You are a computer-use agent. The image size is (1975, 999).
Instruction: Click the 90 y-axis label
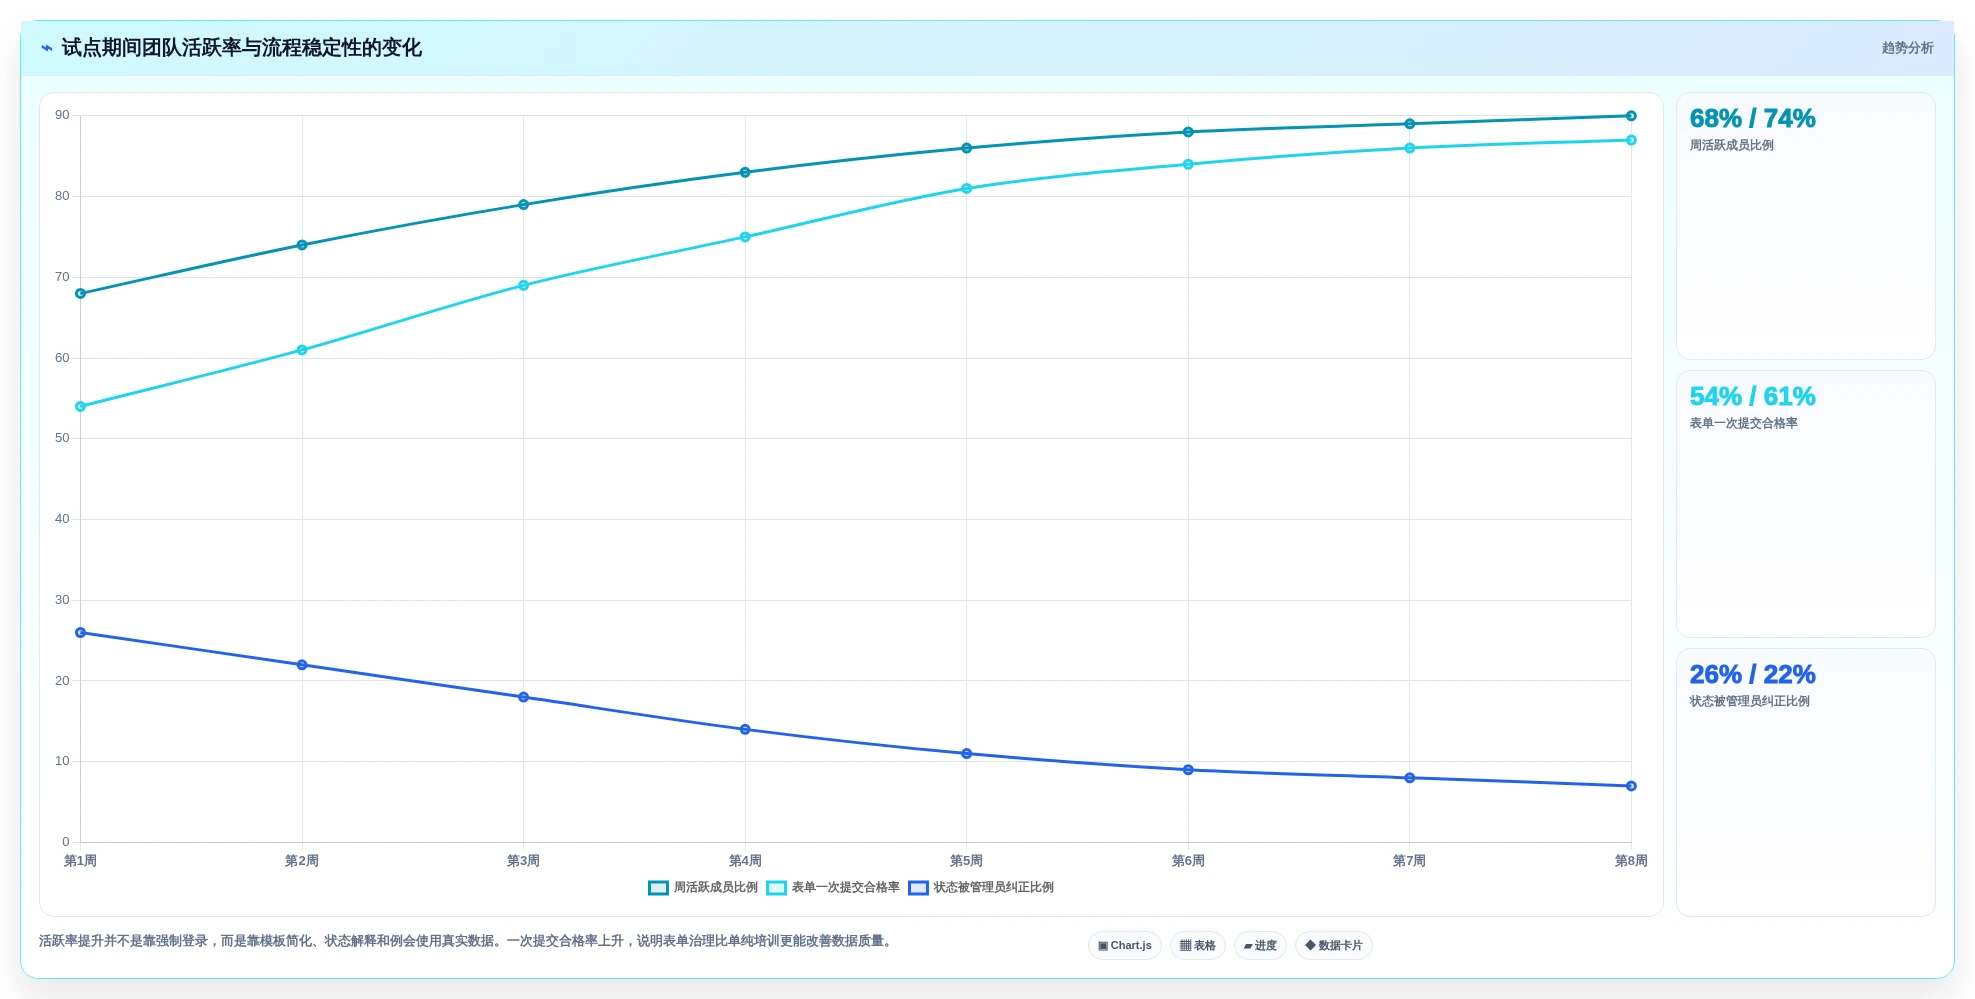pyautogui.click(x=63, y=115)
